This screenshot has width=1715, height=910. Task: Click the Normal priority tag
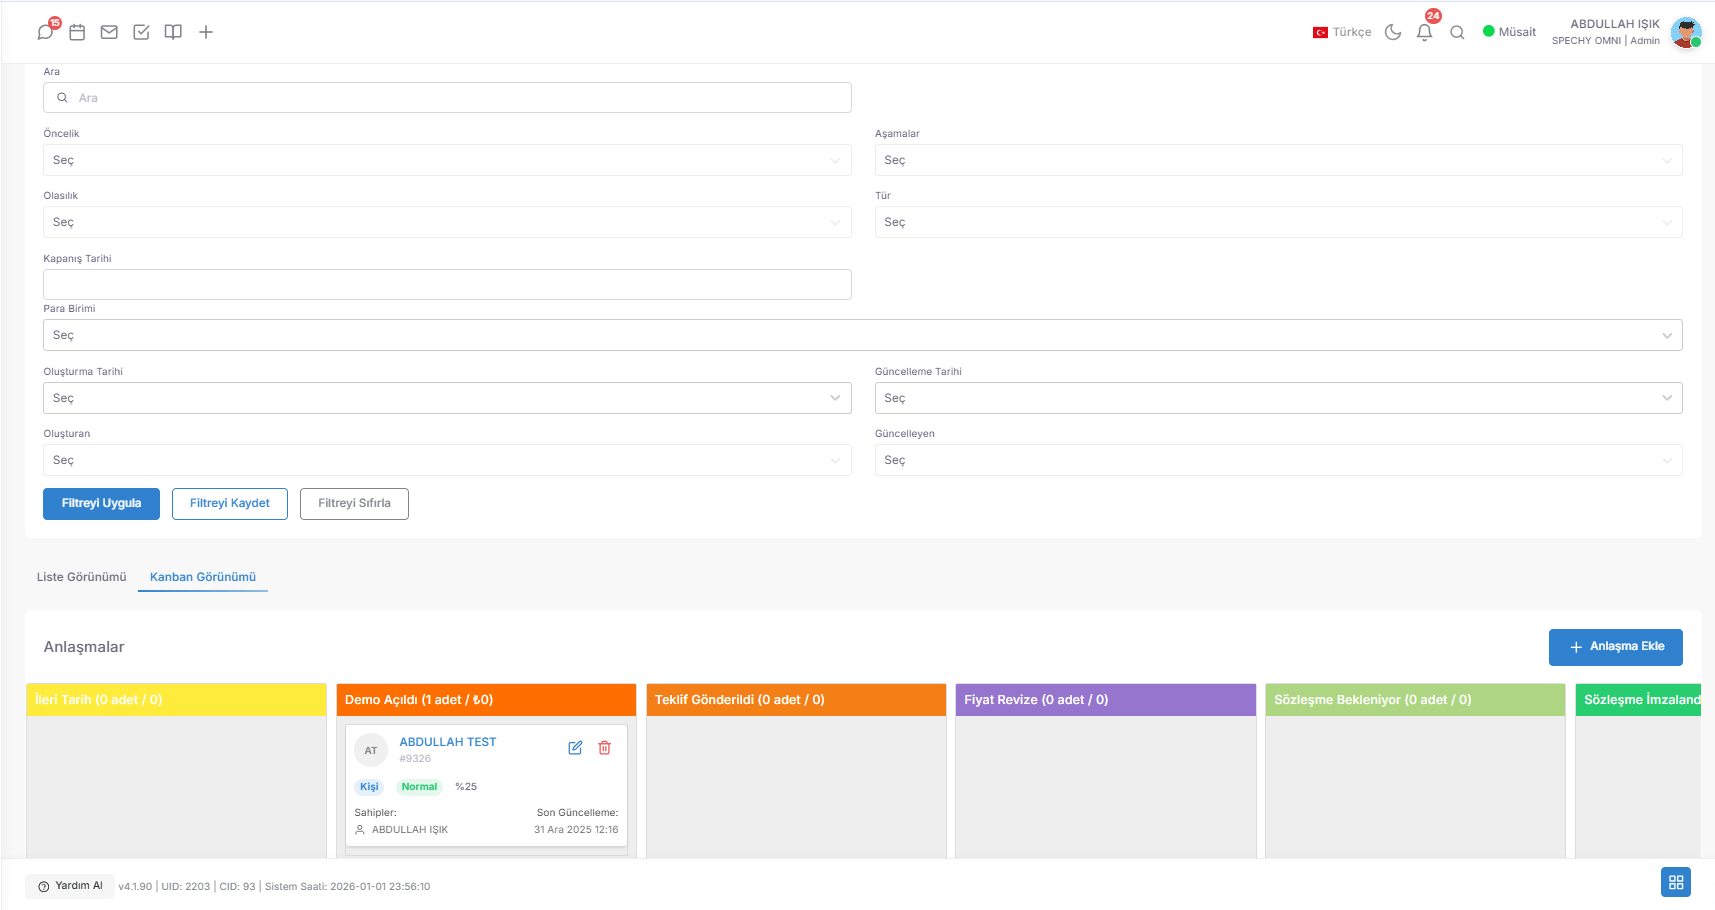[419, 787]
